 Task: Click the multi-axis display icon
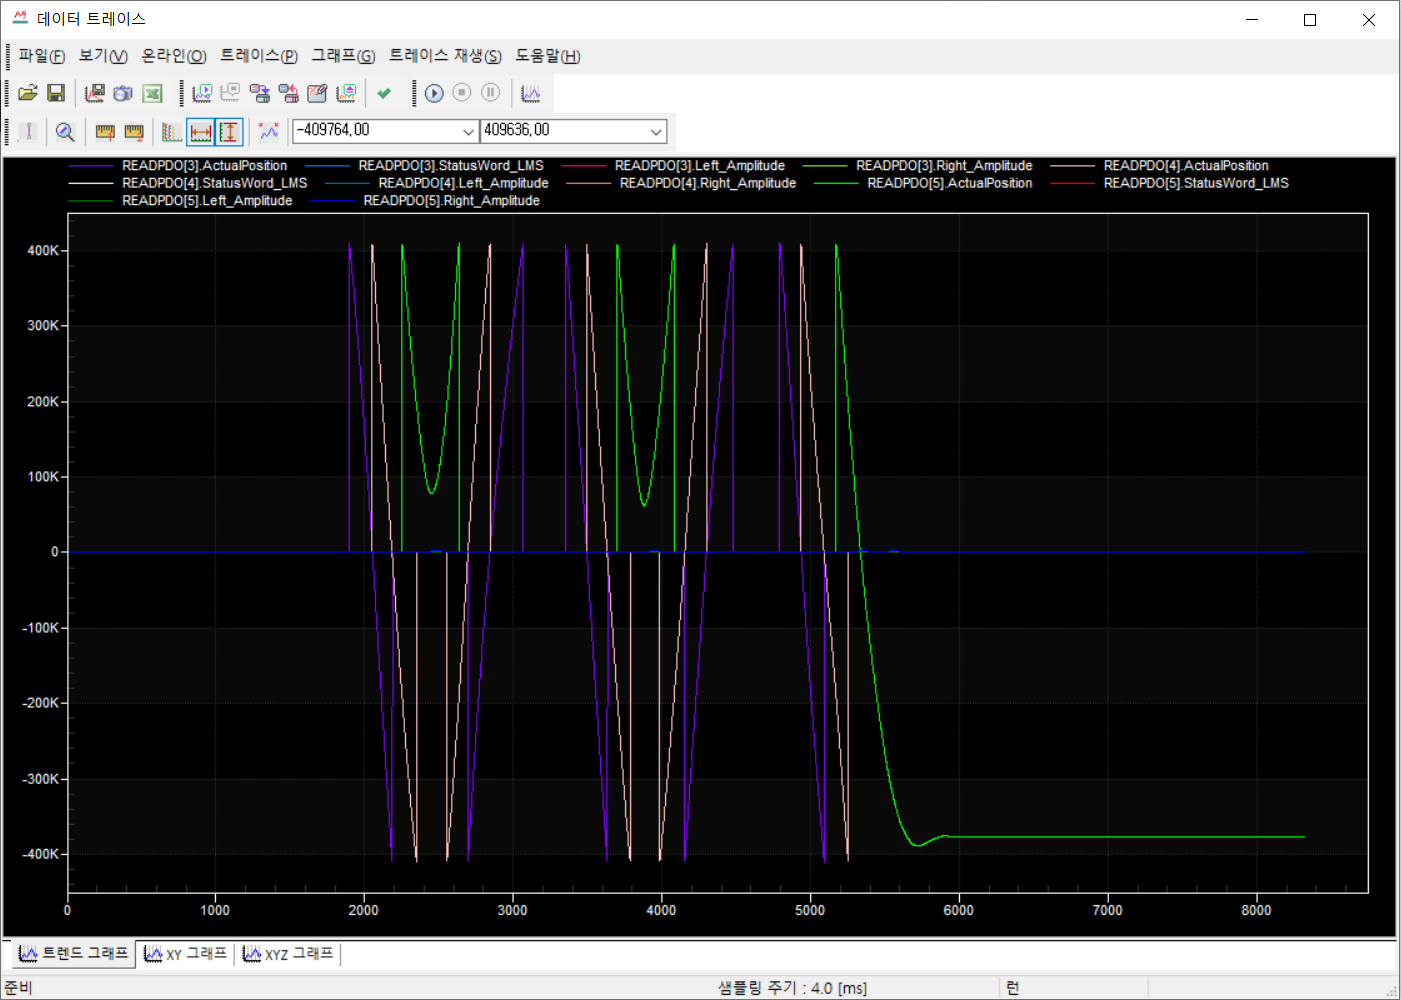tap(172, 131)
